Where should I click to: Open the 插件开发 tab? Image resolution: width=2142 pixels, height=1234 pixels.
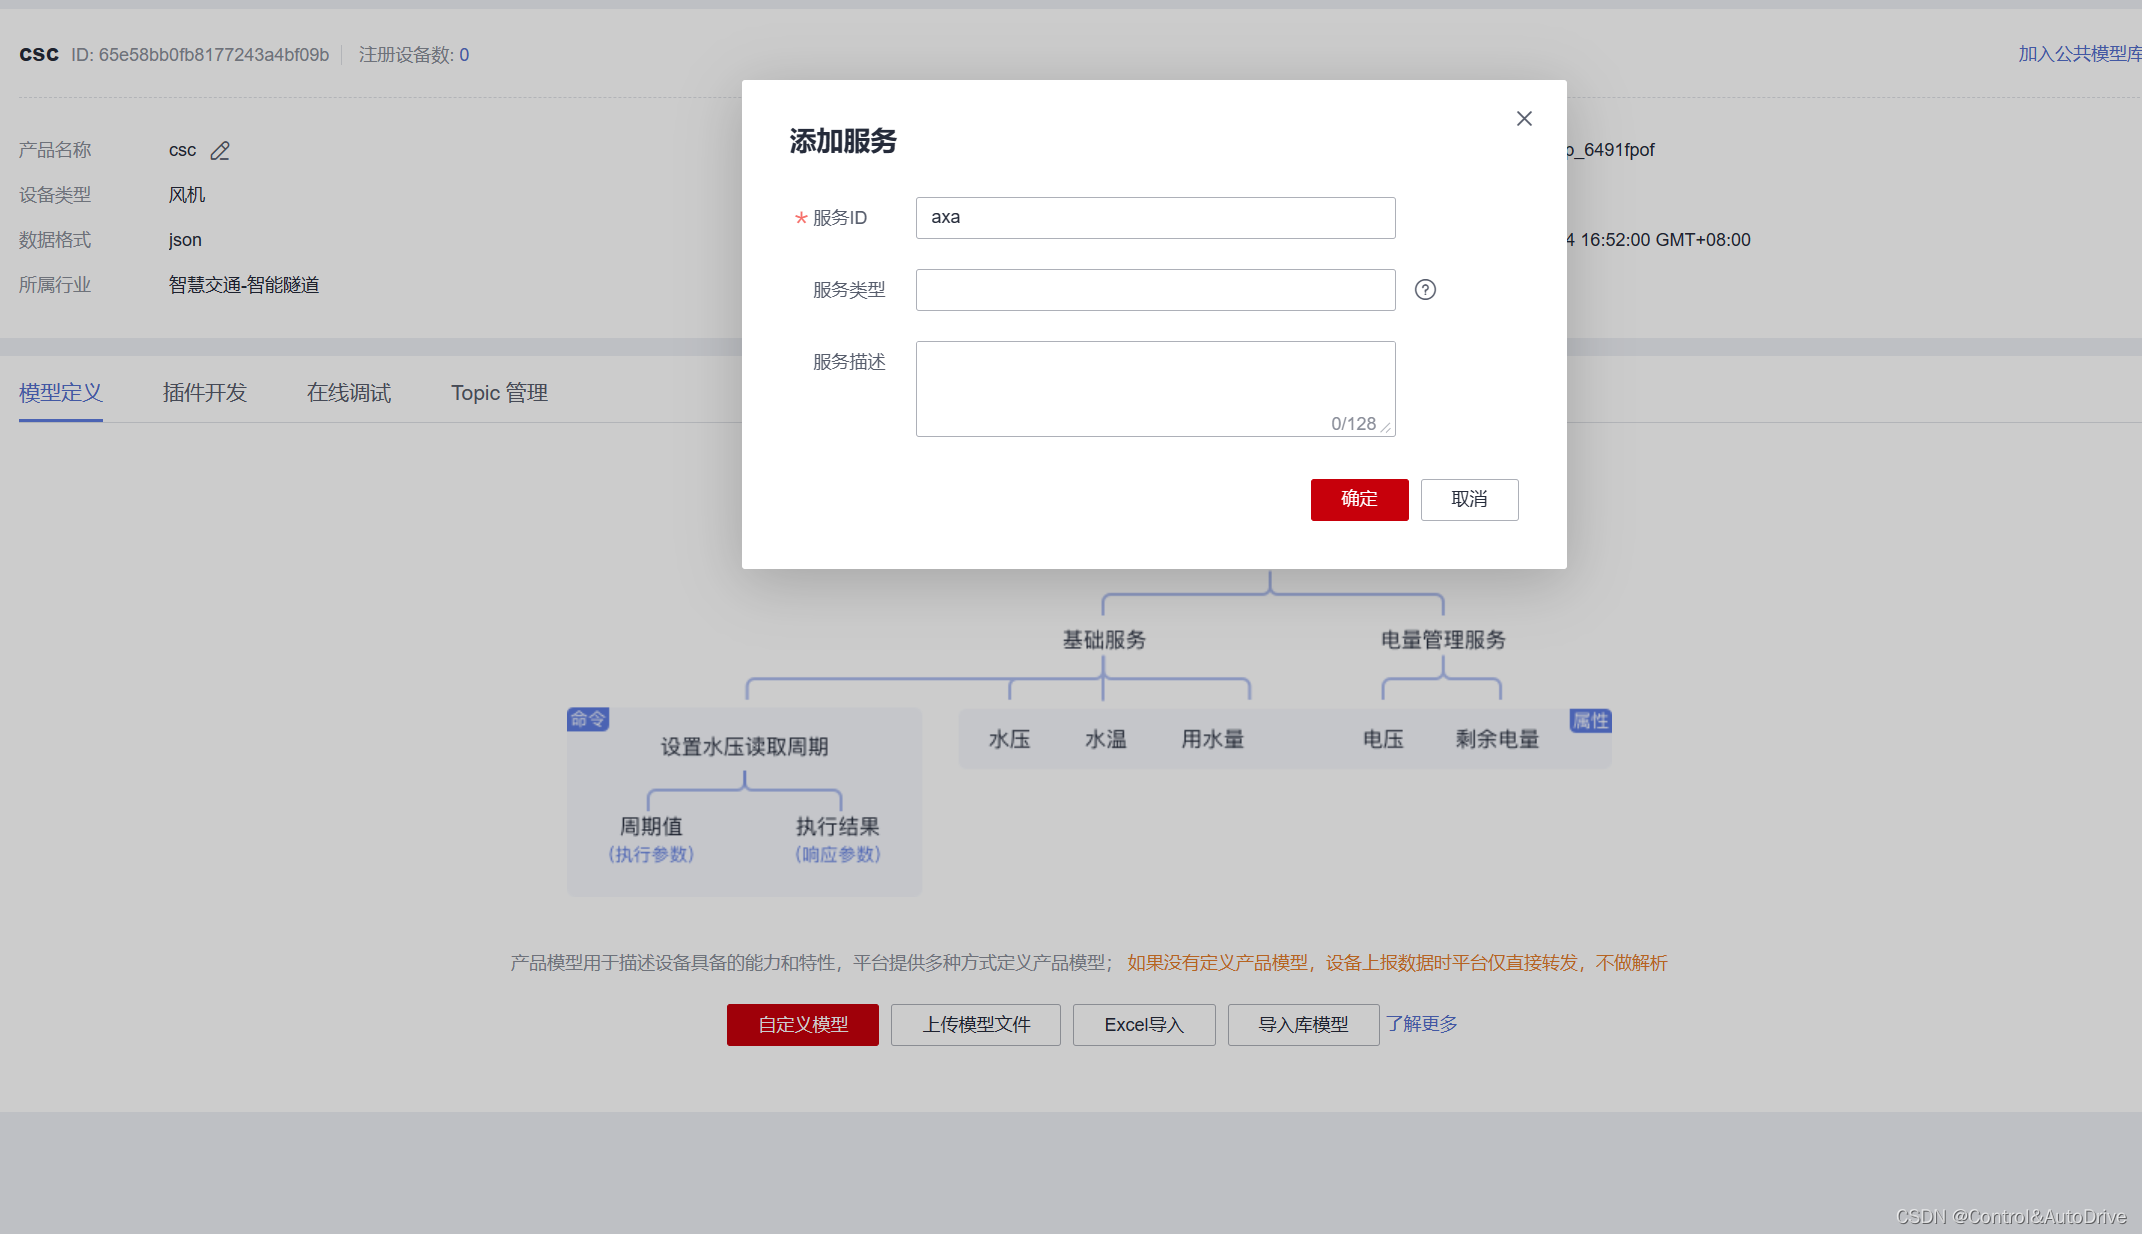click(x=205, y=393)
